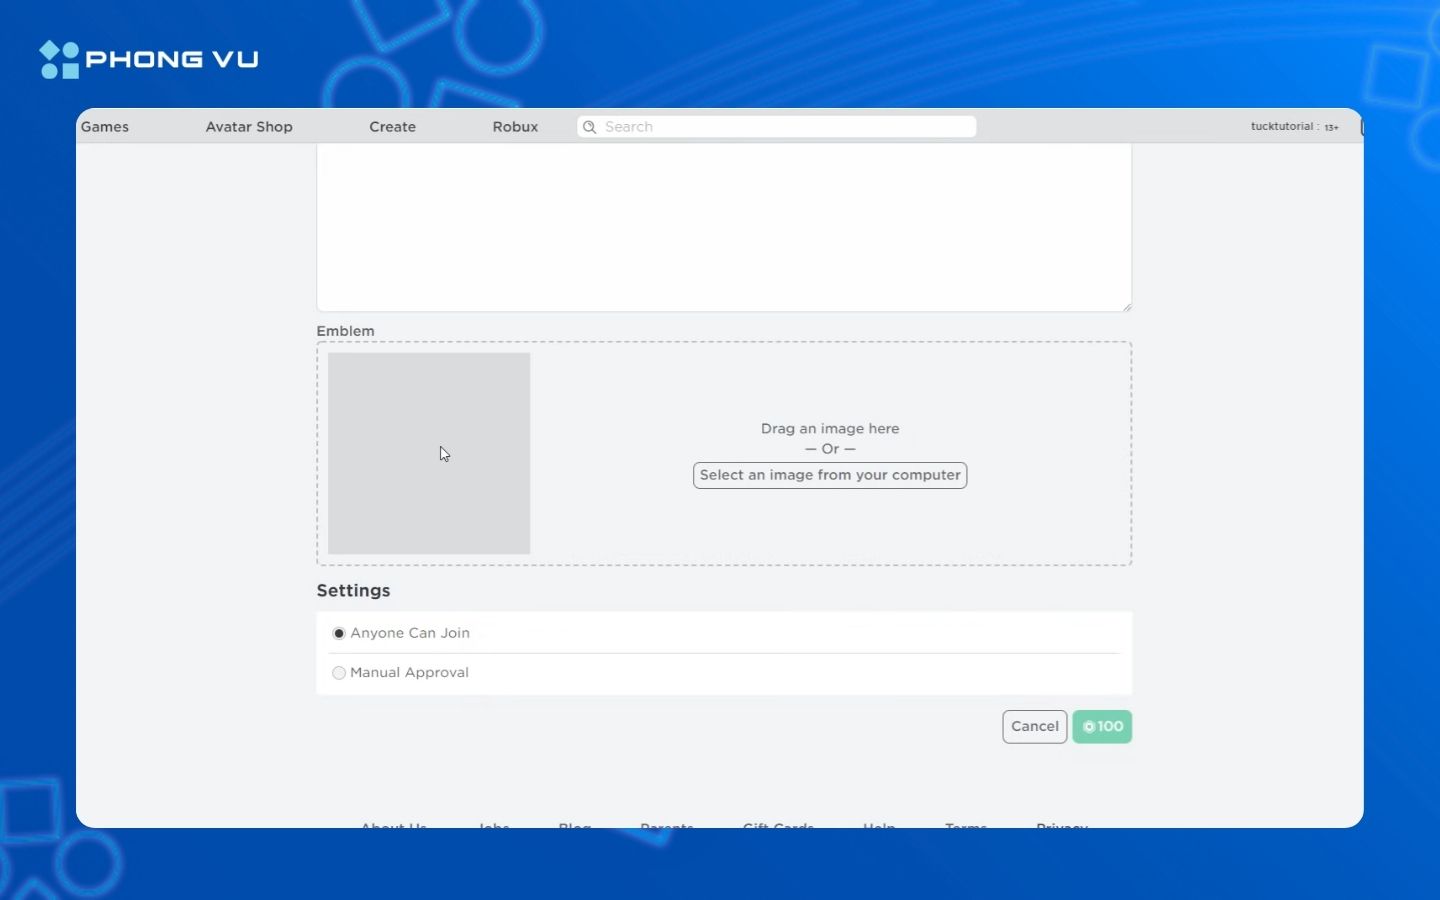This screenshot has width=1440, height=900.
Task: Click the text area resize handle
Action: [x=1126, y=307]
